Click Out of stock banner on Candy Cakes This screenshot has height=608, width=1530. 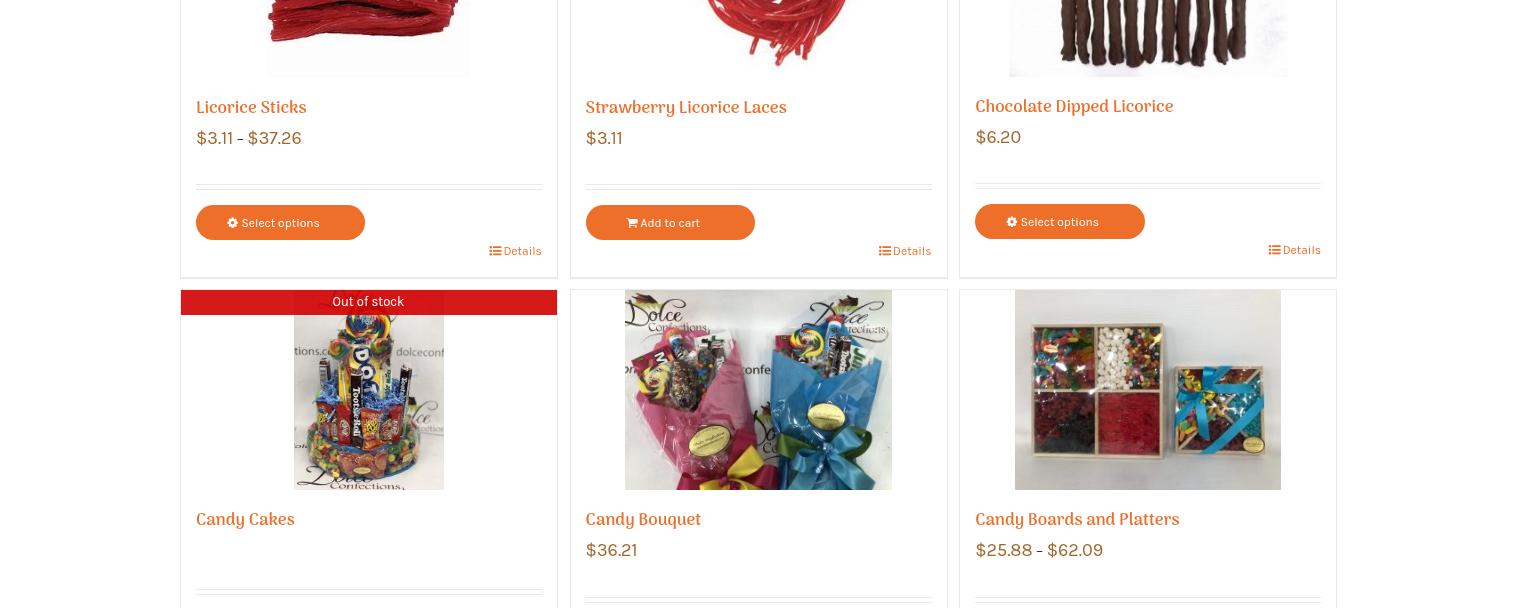point(369,302)
